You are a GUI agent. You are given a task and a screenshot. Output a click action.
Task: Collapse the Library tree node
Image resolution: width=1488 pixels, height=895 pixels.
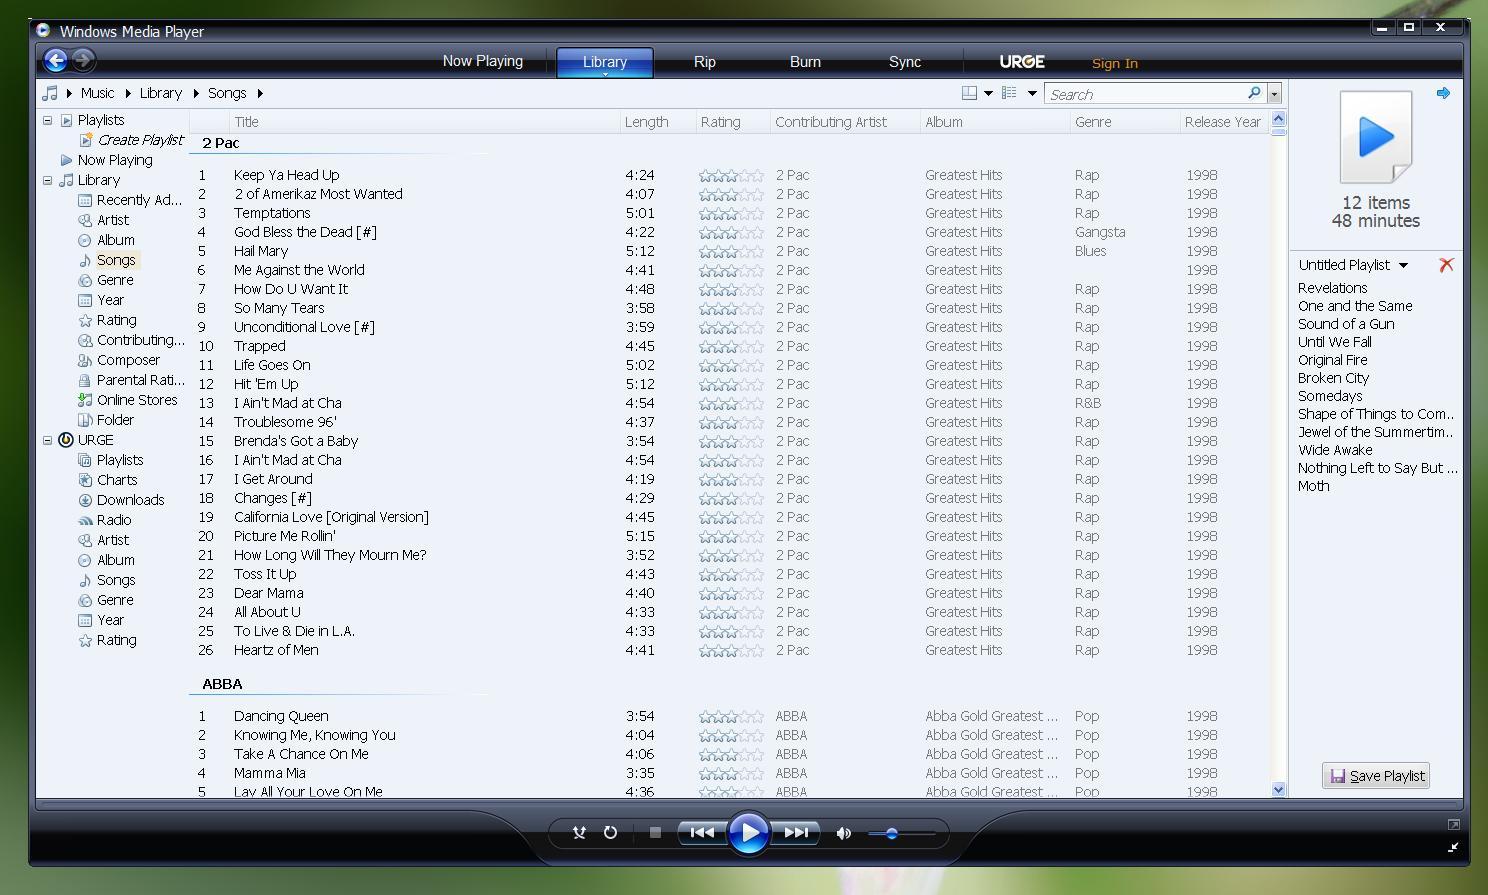(47, 180)
